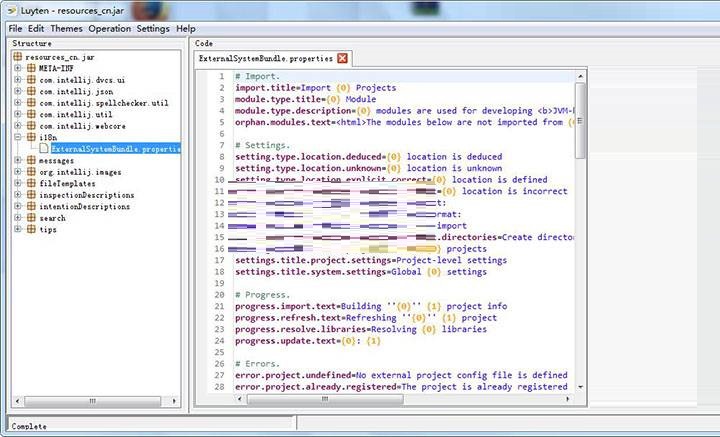Click the messages package icon
This screenshot has height=437, width=720.
[31, 160]
